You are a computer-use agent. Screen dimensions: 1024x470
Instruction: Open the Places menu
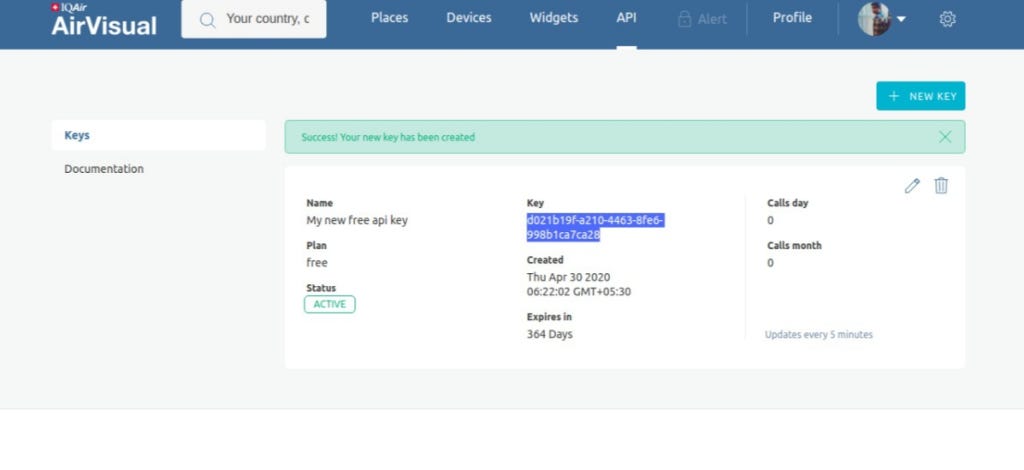pos(389,18)
